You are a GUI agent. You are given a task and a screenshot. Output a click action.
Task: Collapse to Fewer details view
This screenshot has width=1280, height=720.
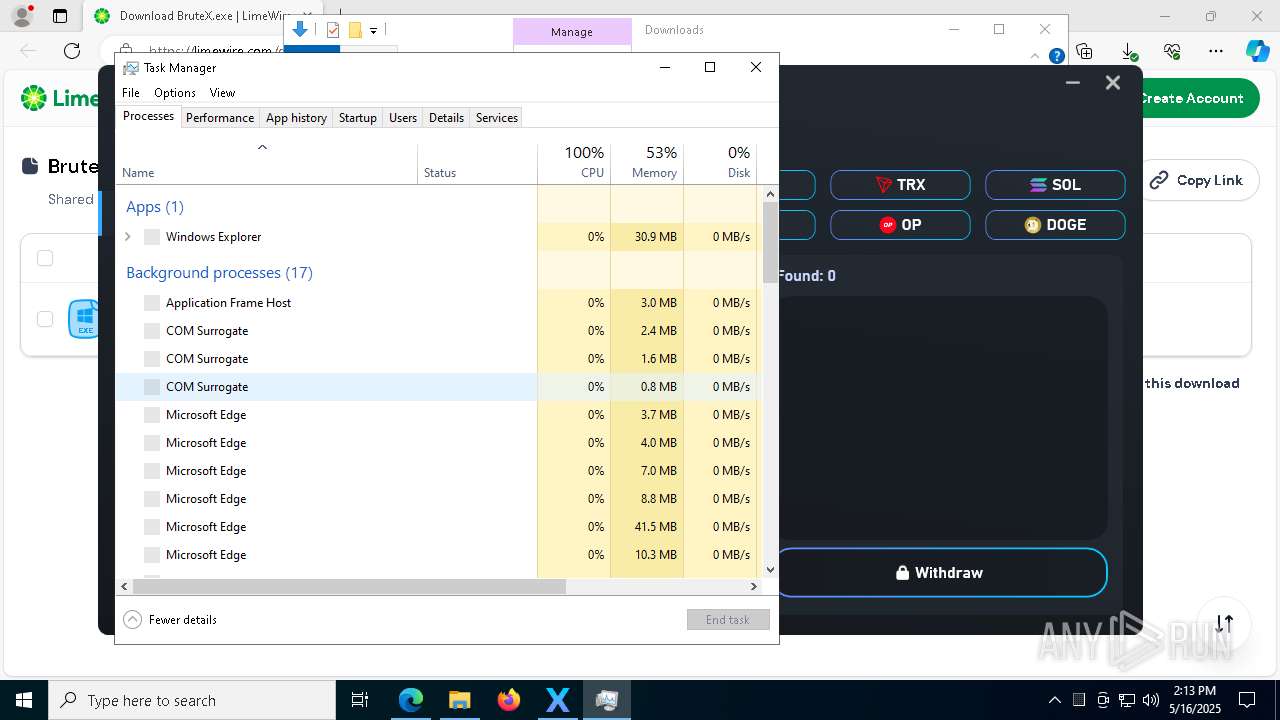tap(170, 620)
